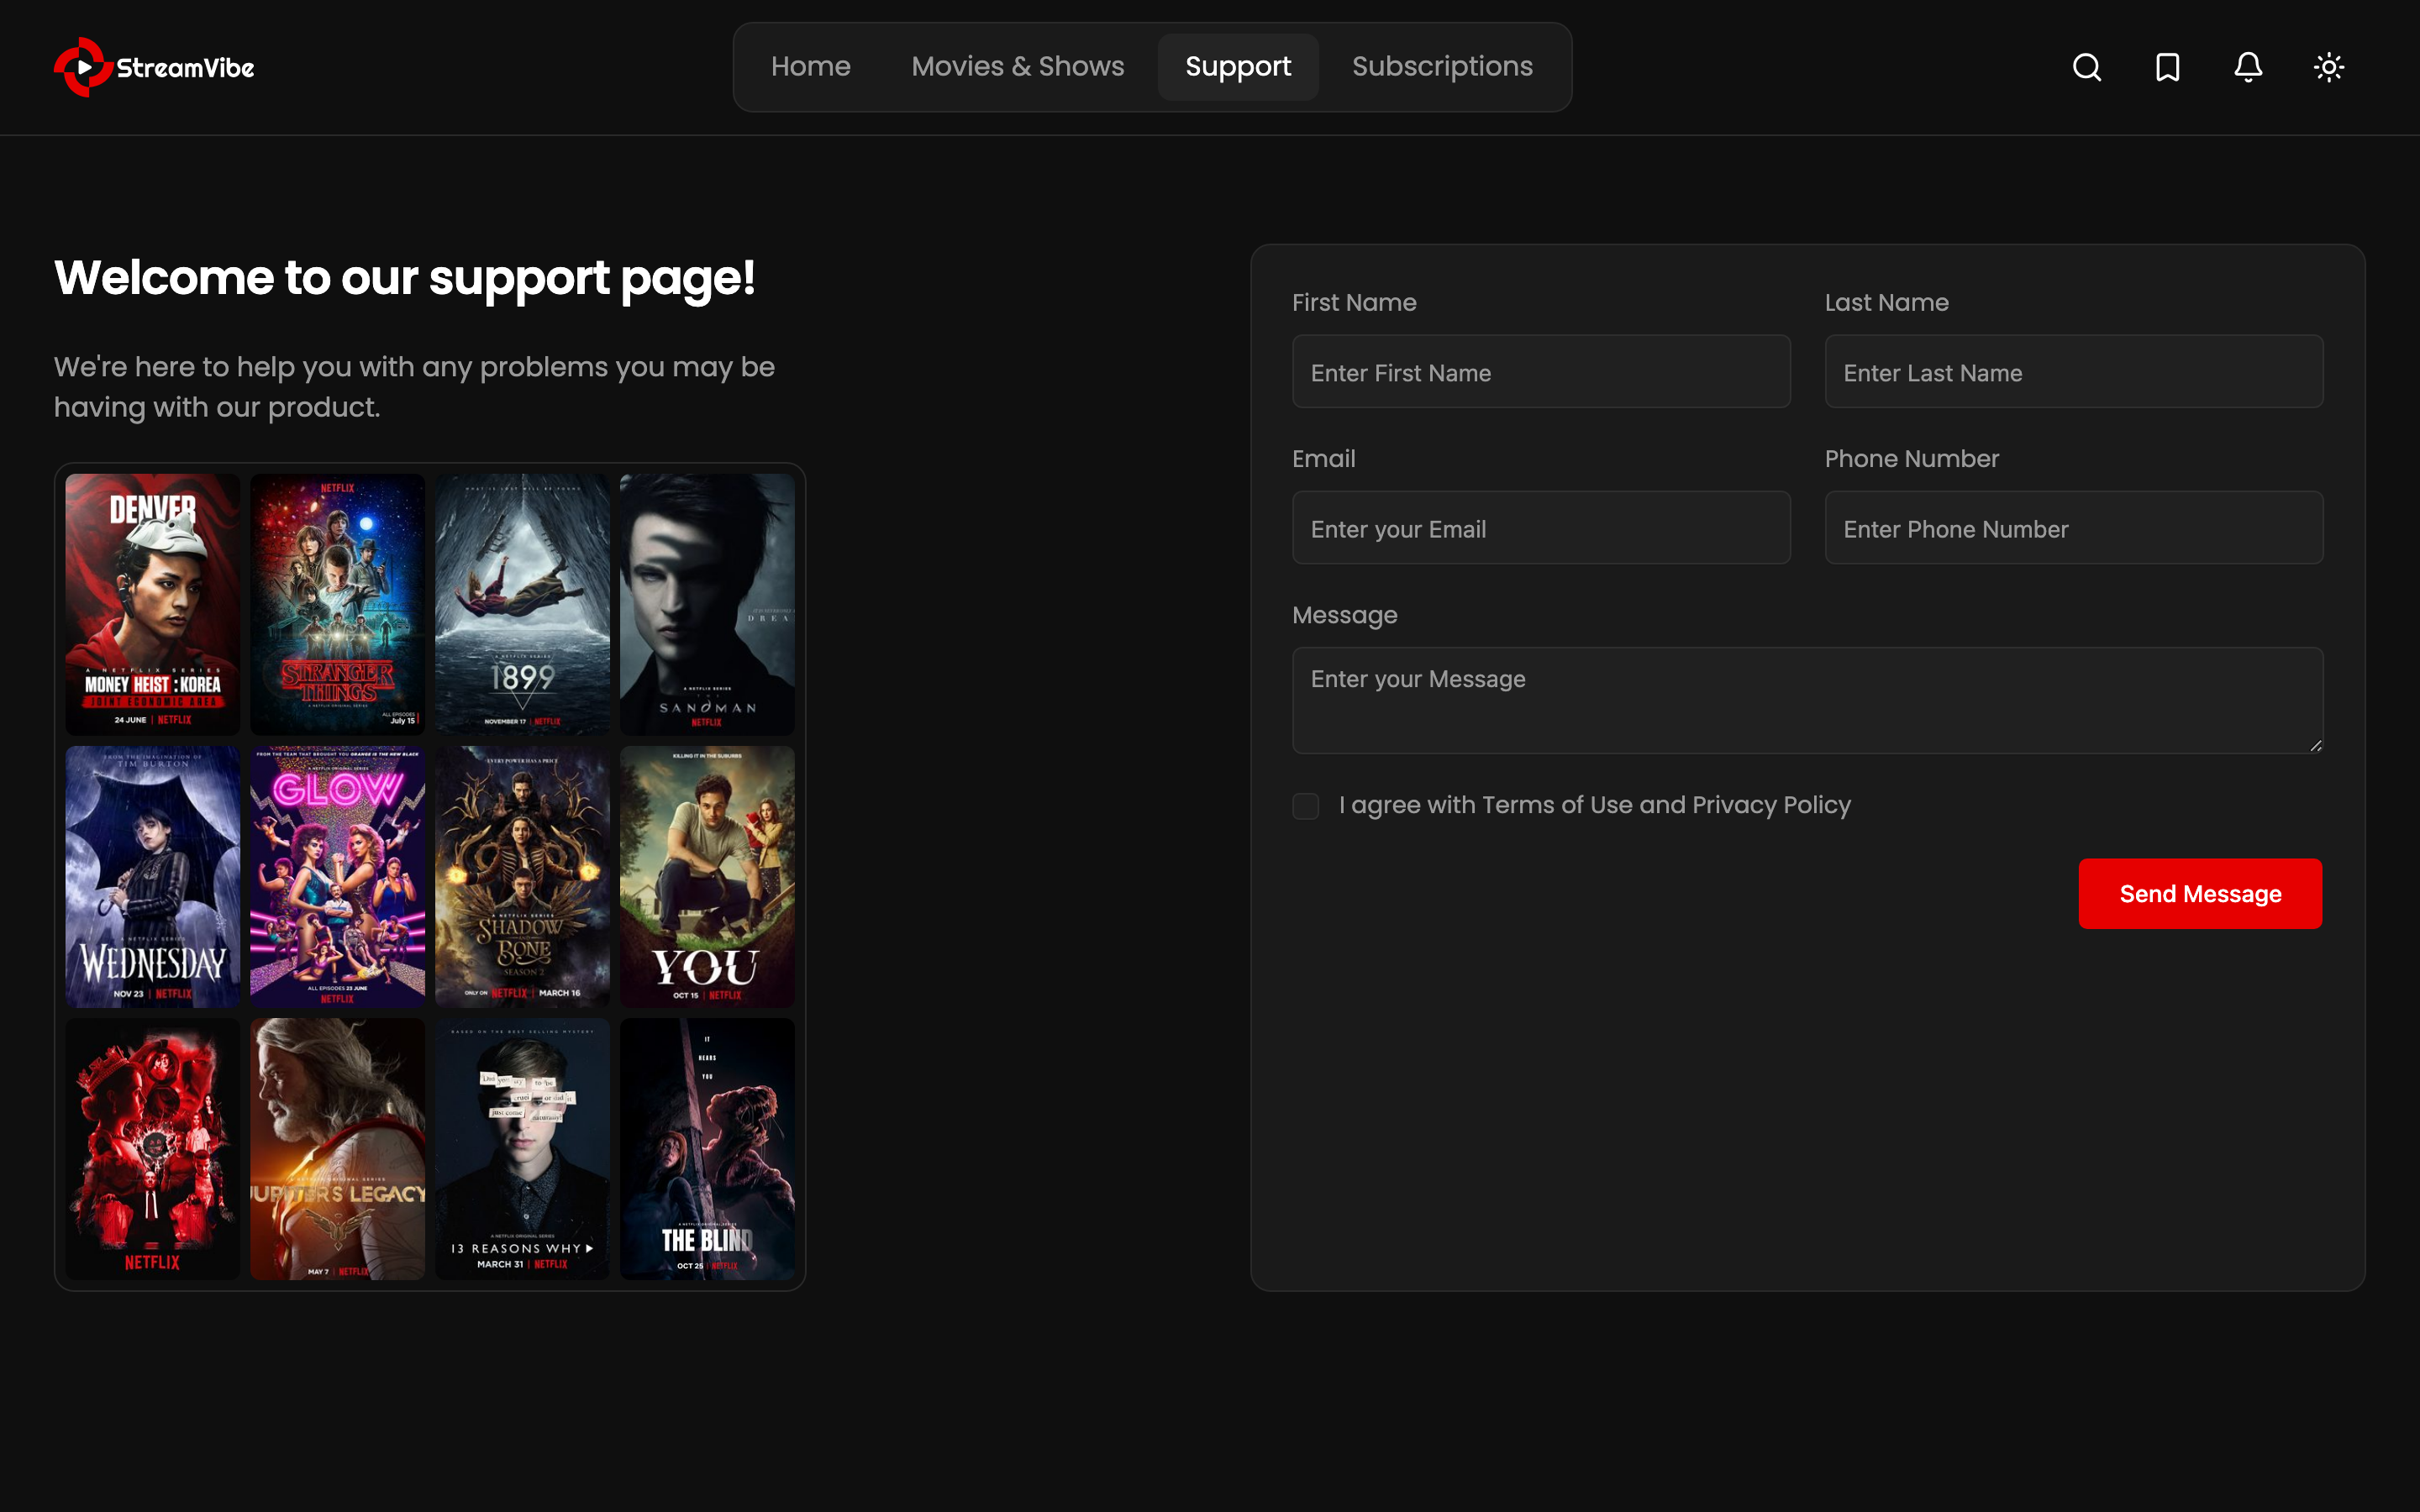Click the 'Welcome to our support page!' heading
Viewport: 2420px width, 1512px height.
pyautogui.click(x=404, y=278)
